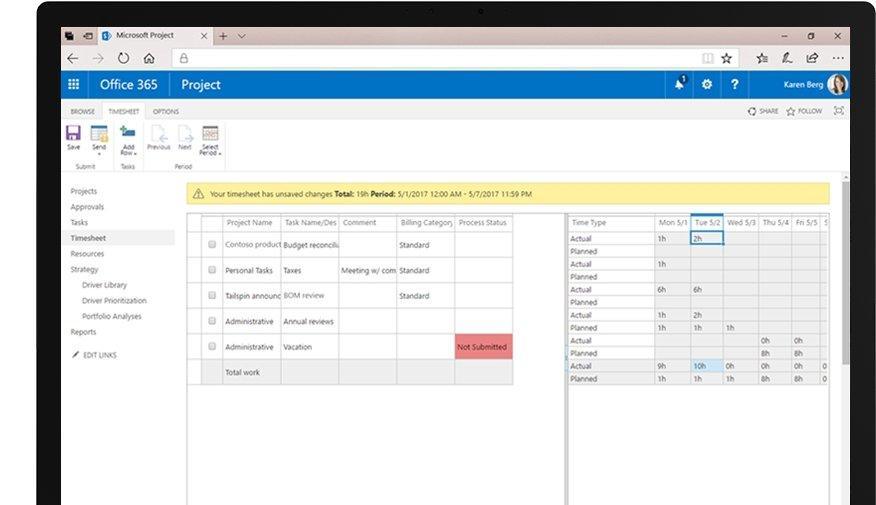876x505 pixels.
Task: Open the notifications bell
Action: [x=680, y=85]
